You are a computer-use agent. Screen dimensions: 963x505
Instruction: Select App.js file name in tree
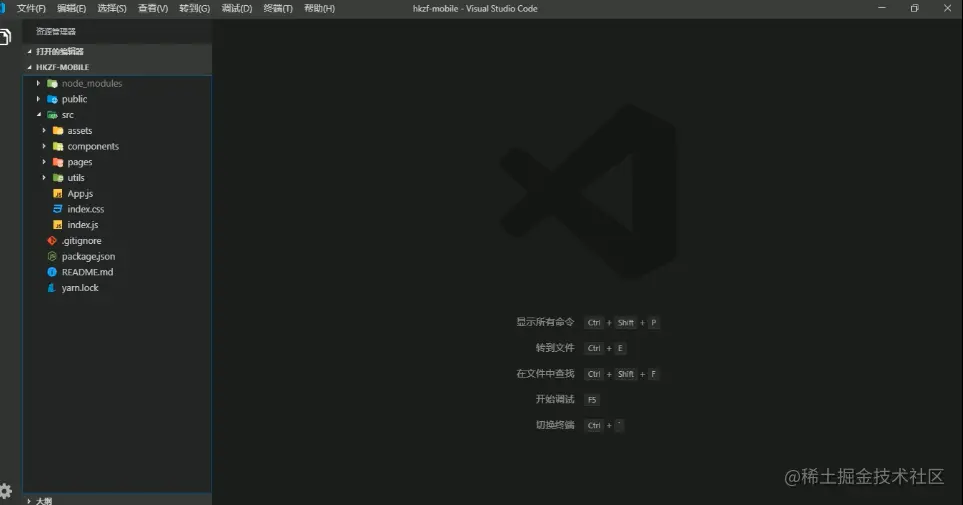point(80,194)
